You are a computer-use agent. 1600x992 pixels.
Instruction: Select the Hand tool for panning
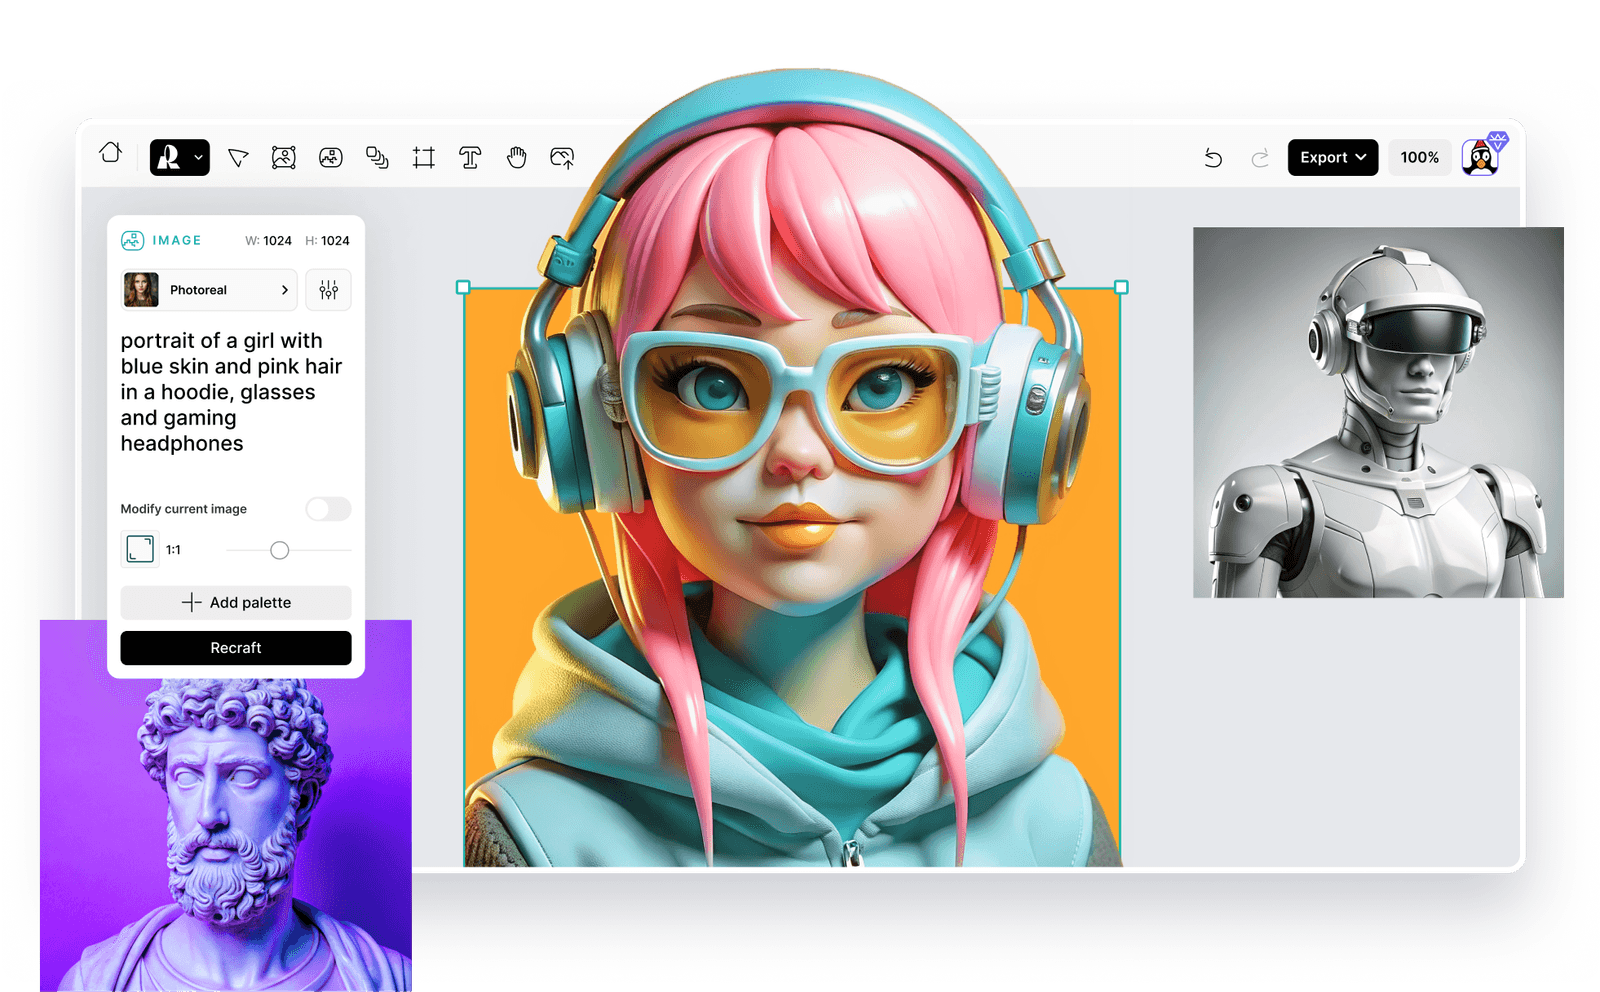pos(516,157)
